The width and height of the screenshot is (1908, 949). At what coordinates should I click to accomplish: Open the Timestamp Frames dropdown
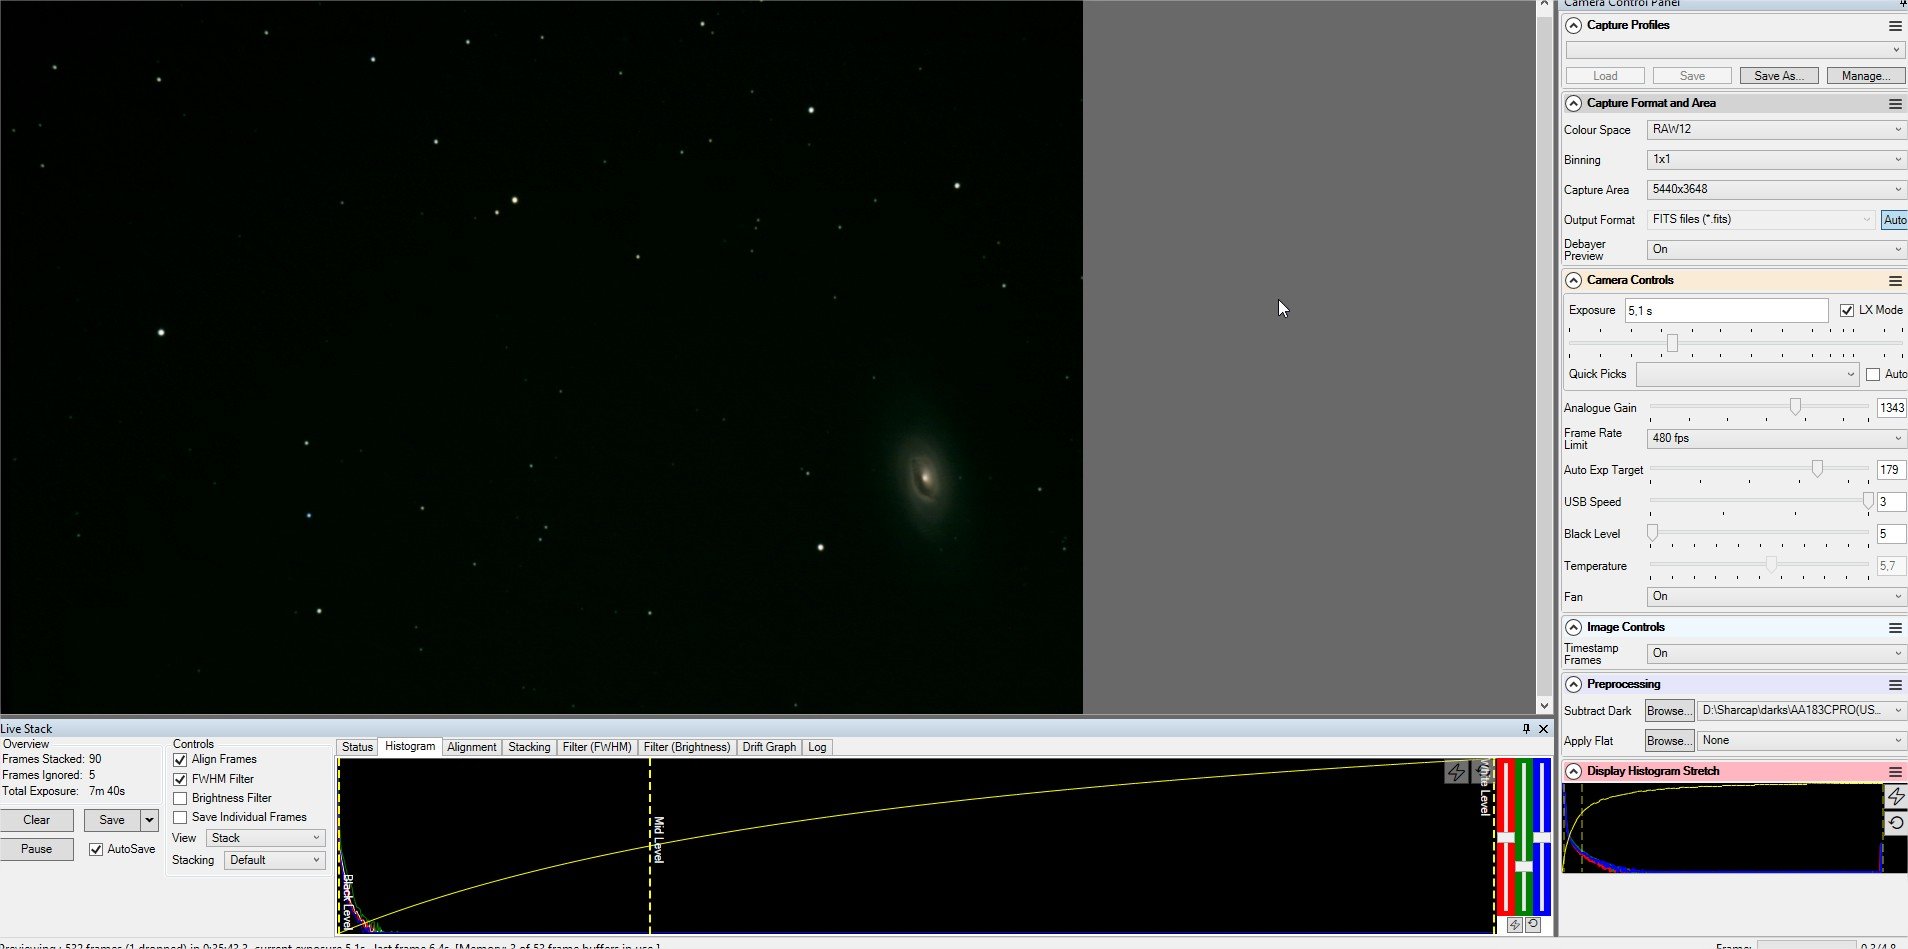1776,654
